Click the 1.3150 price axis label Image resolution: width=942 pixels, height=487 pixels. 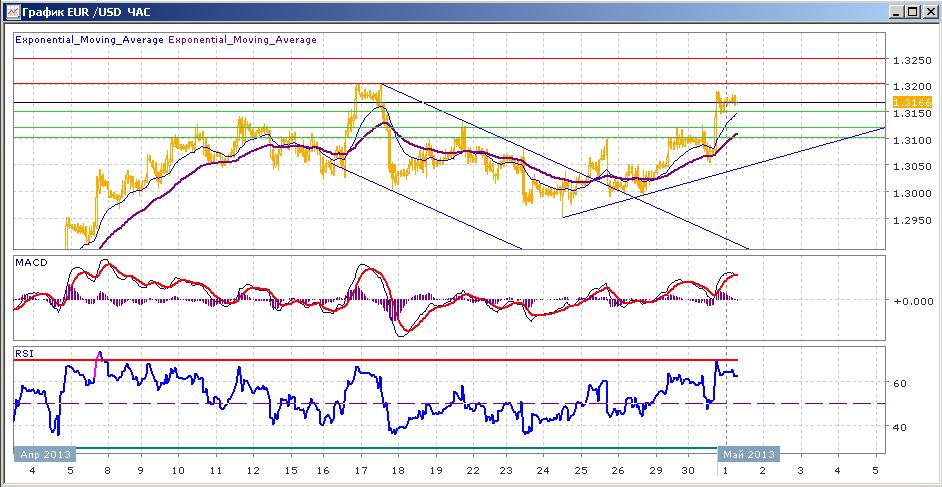point(913,113)
